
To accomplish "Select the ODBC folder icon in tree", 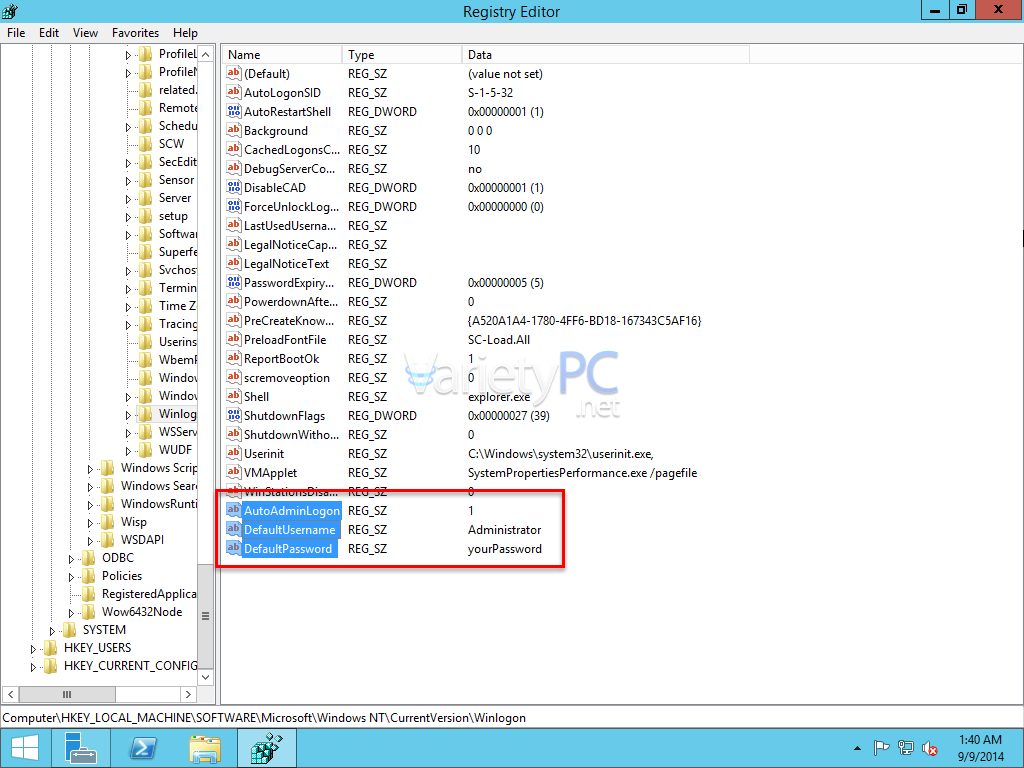I will point(89,558).
